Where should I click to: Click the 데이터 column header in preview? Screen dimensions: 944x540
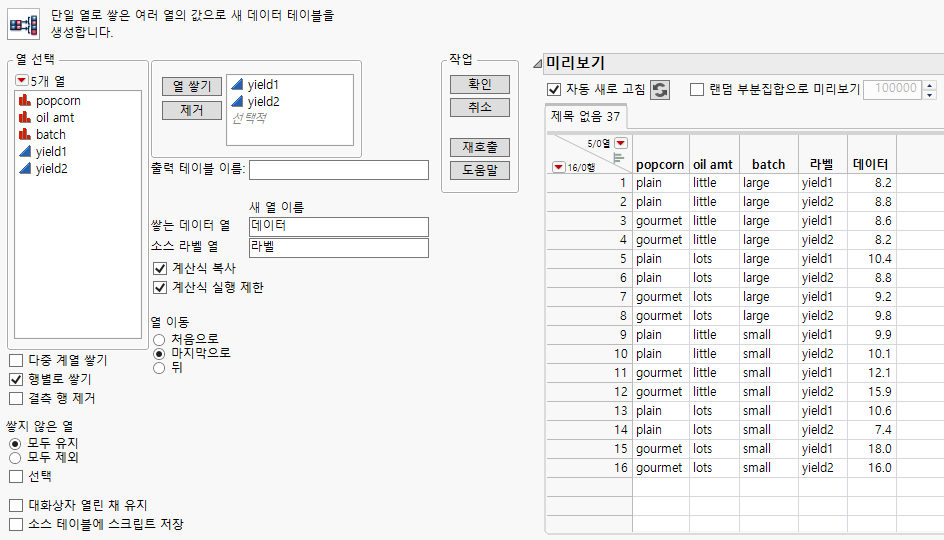point(871,164)
